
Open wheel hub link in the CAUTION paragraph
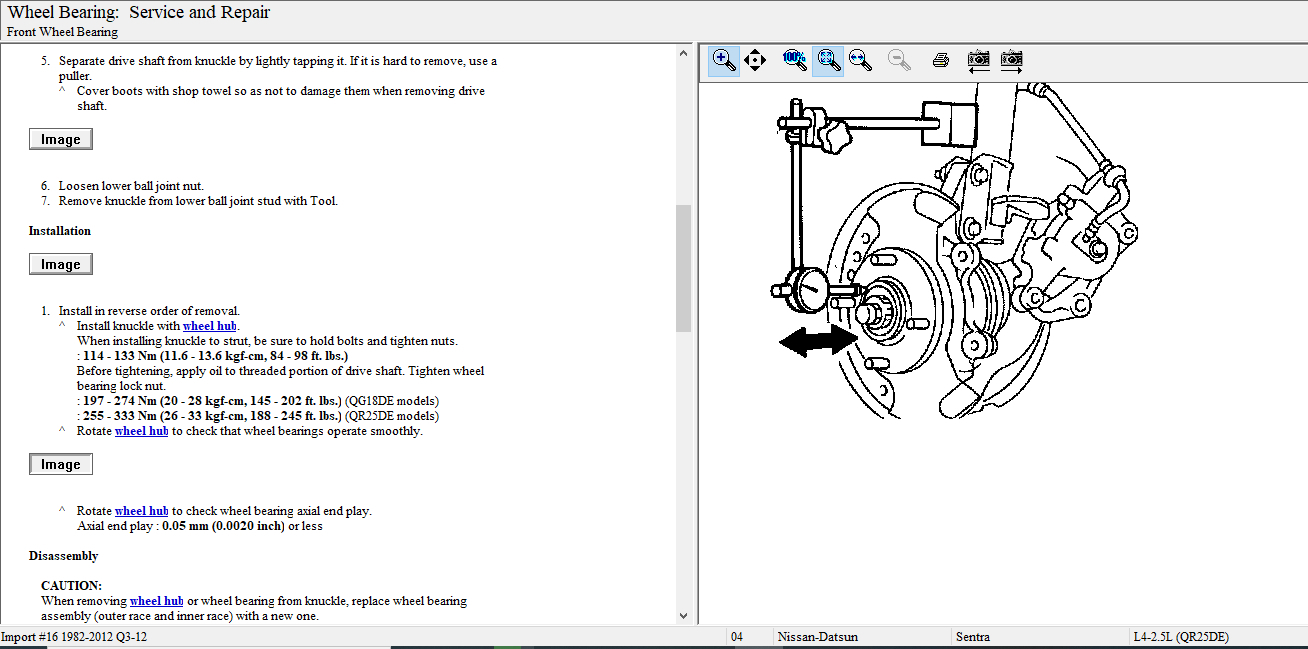click(x=156, y=601)
